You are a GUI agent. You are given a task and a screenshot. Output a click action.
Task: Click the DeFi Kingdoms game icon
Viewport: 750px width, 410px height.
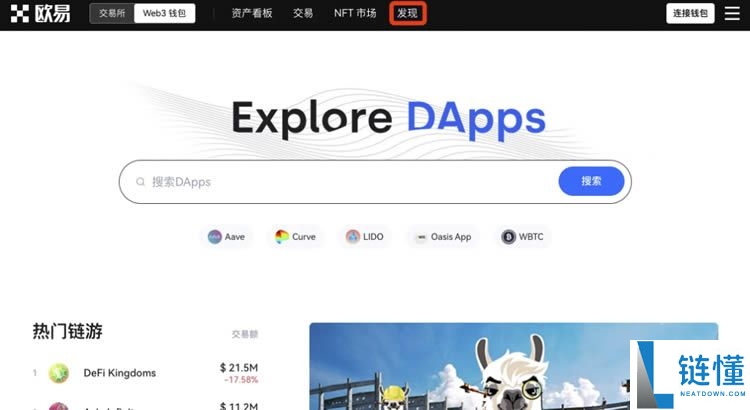coord(58,373)
